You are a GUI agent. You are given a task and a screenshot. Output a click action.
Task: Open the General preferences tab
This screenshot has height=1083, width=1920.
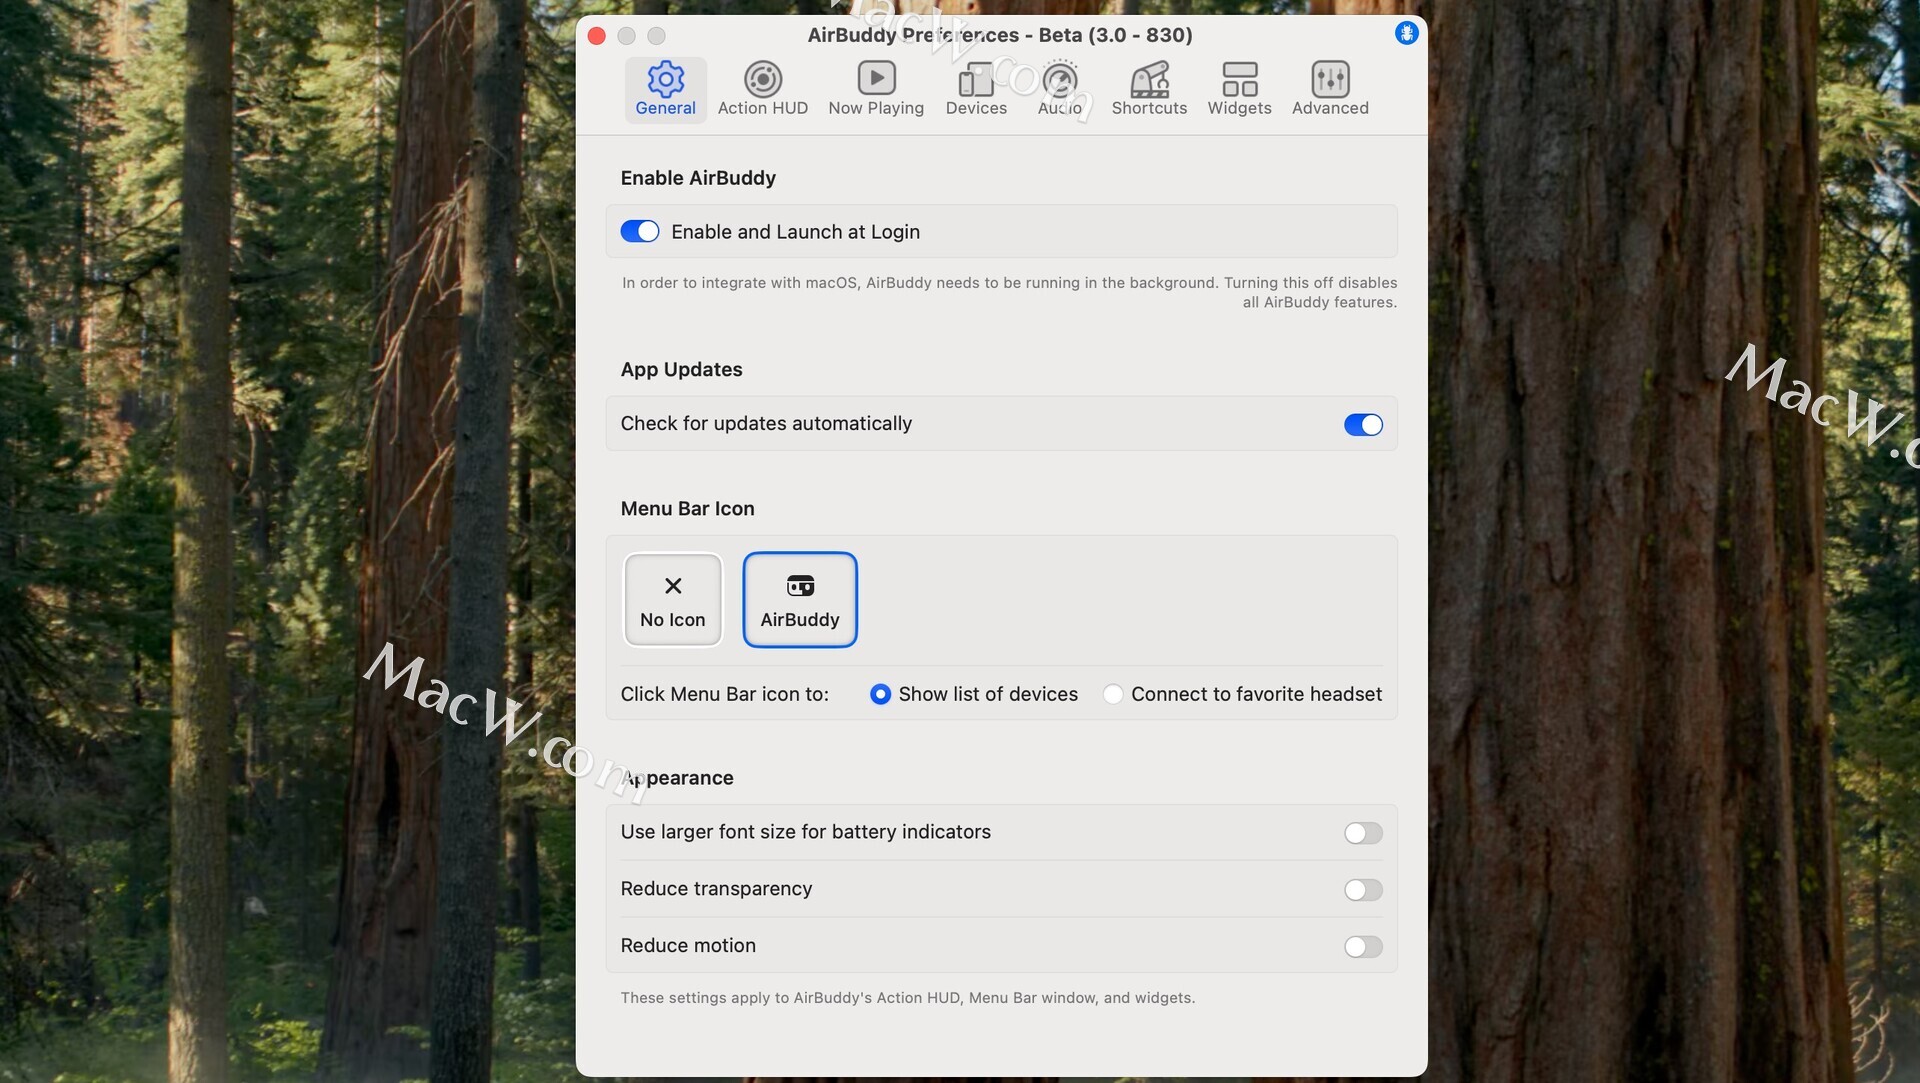[665, 90]
